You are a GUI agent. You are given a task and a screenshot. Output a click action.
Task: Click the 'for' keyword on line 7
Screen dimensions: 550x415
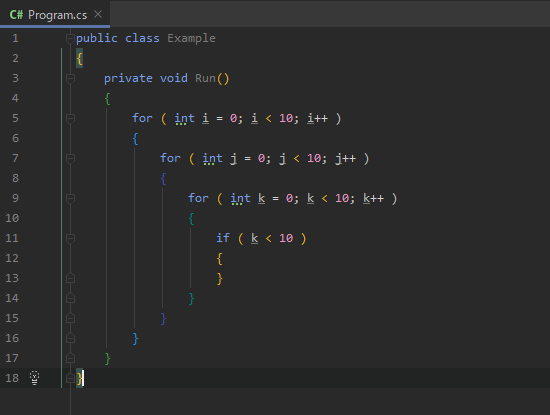pyautogui.click(x=170, y=158)
